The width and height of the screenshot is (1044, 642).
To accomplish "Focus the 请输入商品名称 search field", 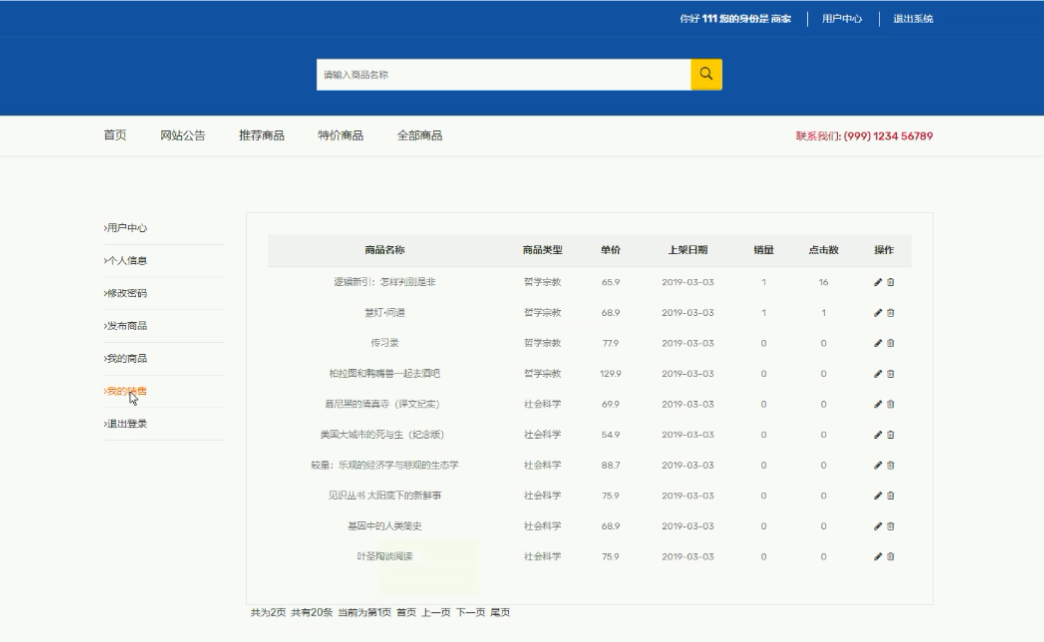I will click(x=503, y=75).
